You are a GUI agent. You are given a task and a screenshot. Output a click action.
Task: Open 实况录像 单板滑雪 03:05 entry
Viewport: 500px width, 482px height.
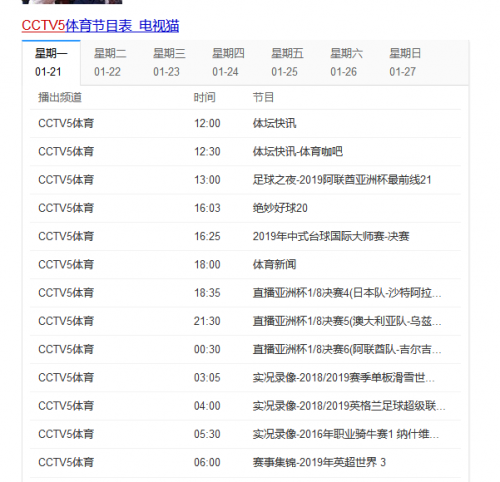pos(245,378)
